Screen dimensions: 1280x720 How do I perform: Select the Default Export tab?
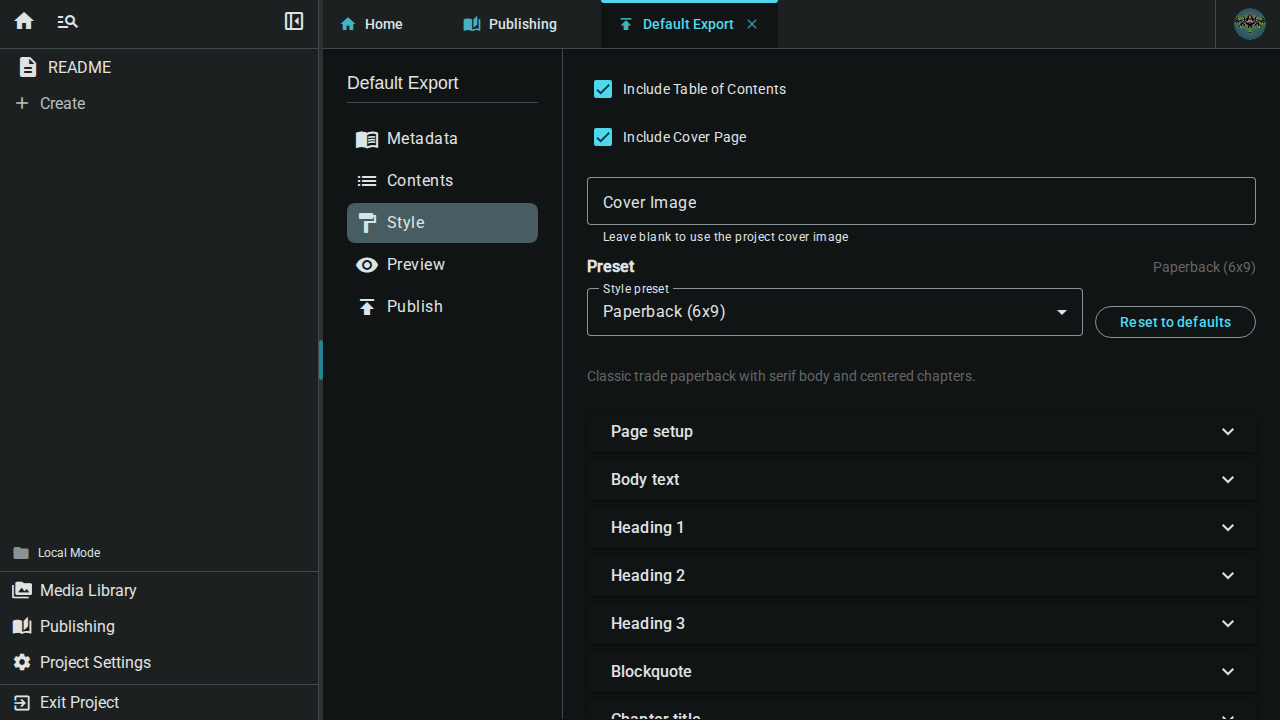[689, 24]
